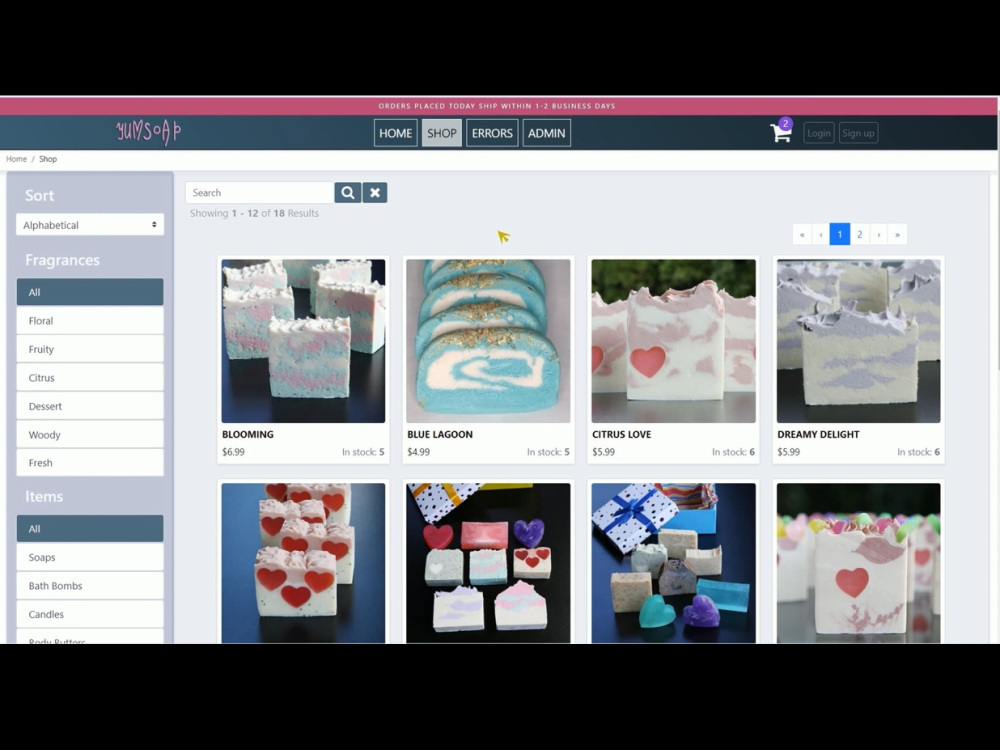Click the $4.99 price of Blue Lagoon
The image size is (1000, 750).
[x=418, y=452]
